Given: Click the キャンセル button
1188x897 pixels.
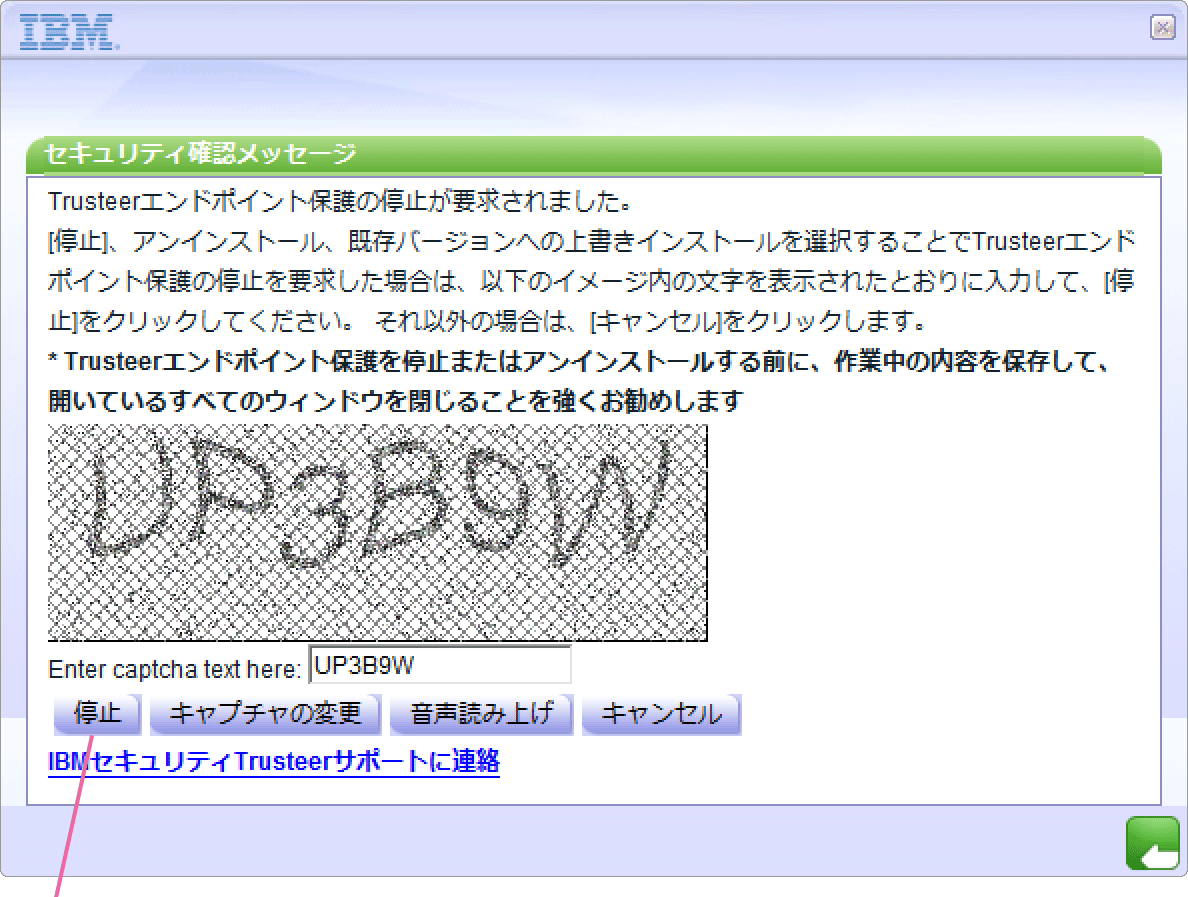Looking at the screenshot, I should coord(661,714).
